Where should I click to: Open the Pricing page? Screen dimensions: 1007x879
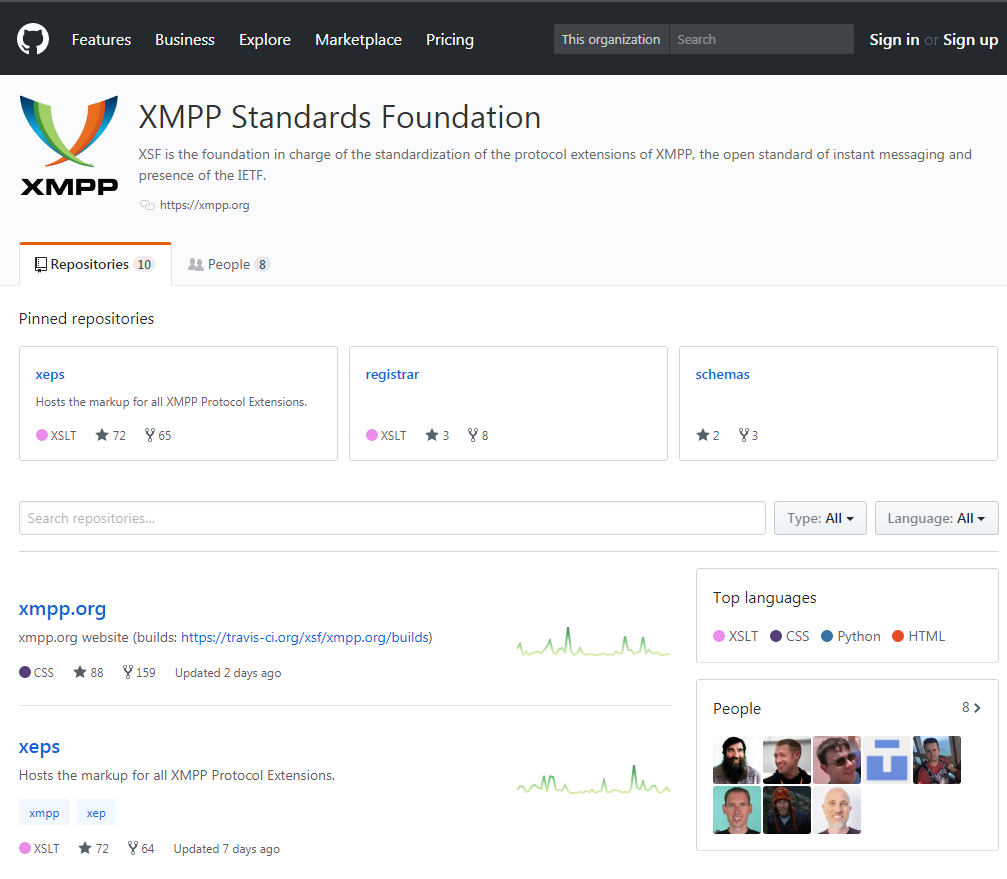click(450, 40)
